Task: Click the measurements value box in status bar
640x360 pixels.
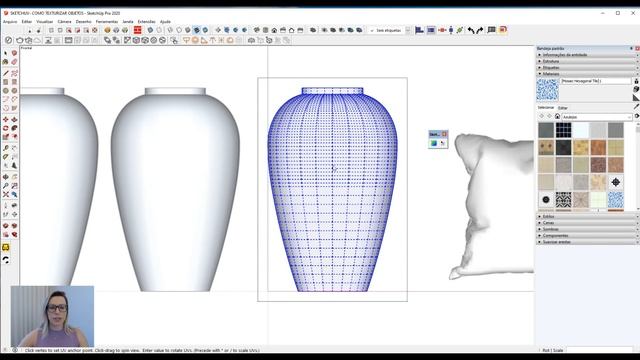Action: pos(599,350)
